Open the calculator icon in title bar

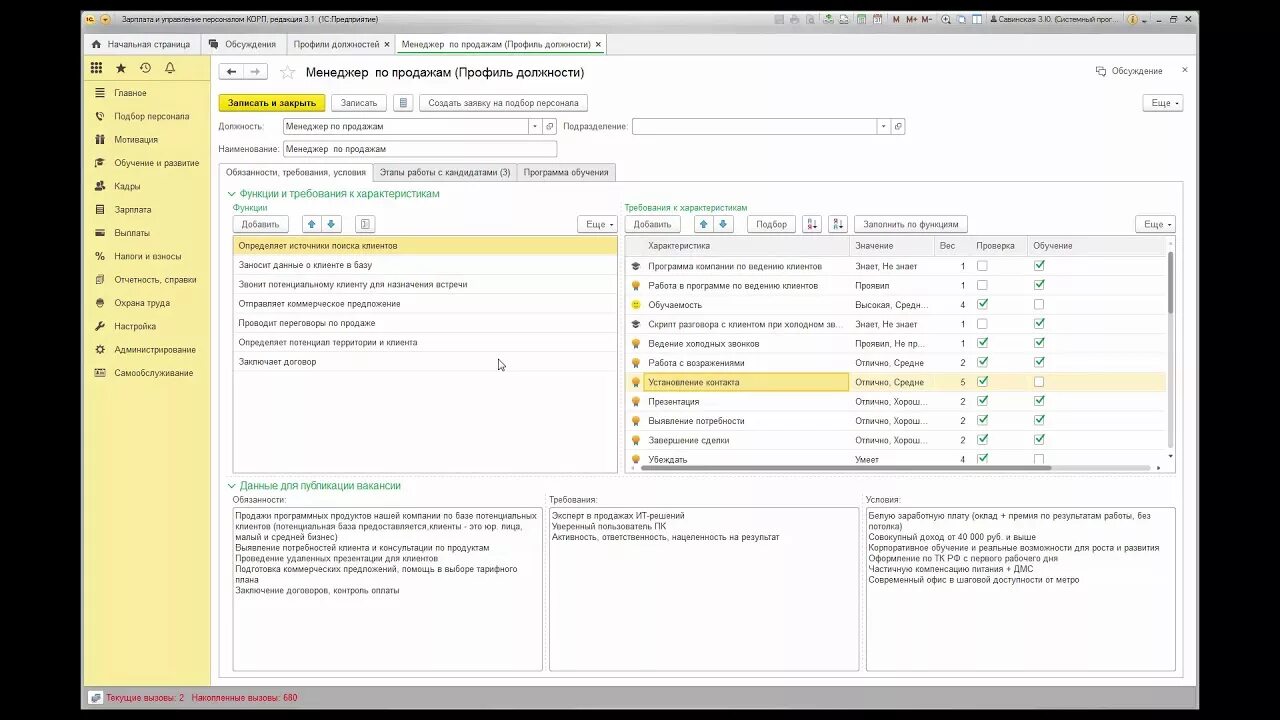(x=860, y=19)
